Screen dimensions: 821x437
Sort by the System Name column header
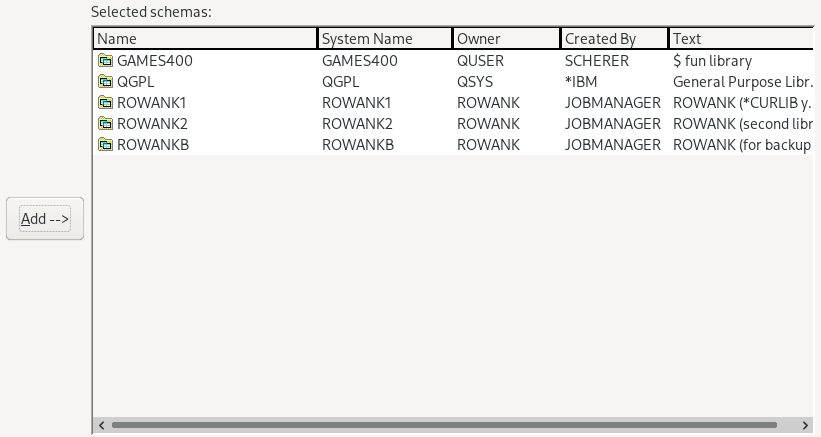[384, 39]
